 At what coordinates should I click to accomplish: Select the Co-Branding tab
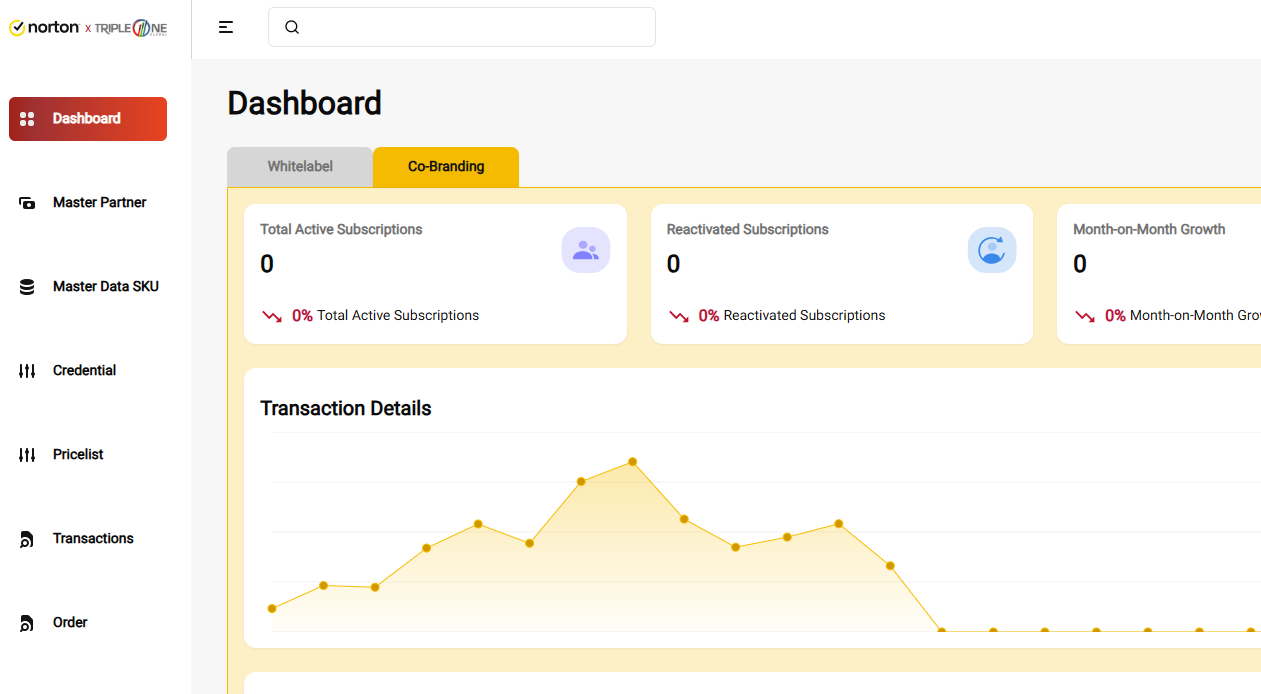click(x=446, y=167)
